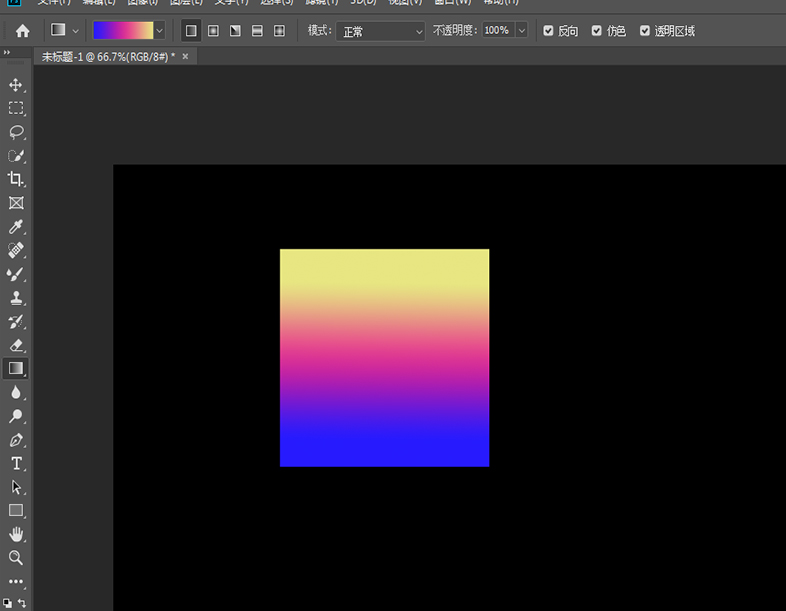Disable the 透明区域 (Transparency) checkbox

coord(645,31)
